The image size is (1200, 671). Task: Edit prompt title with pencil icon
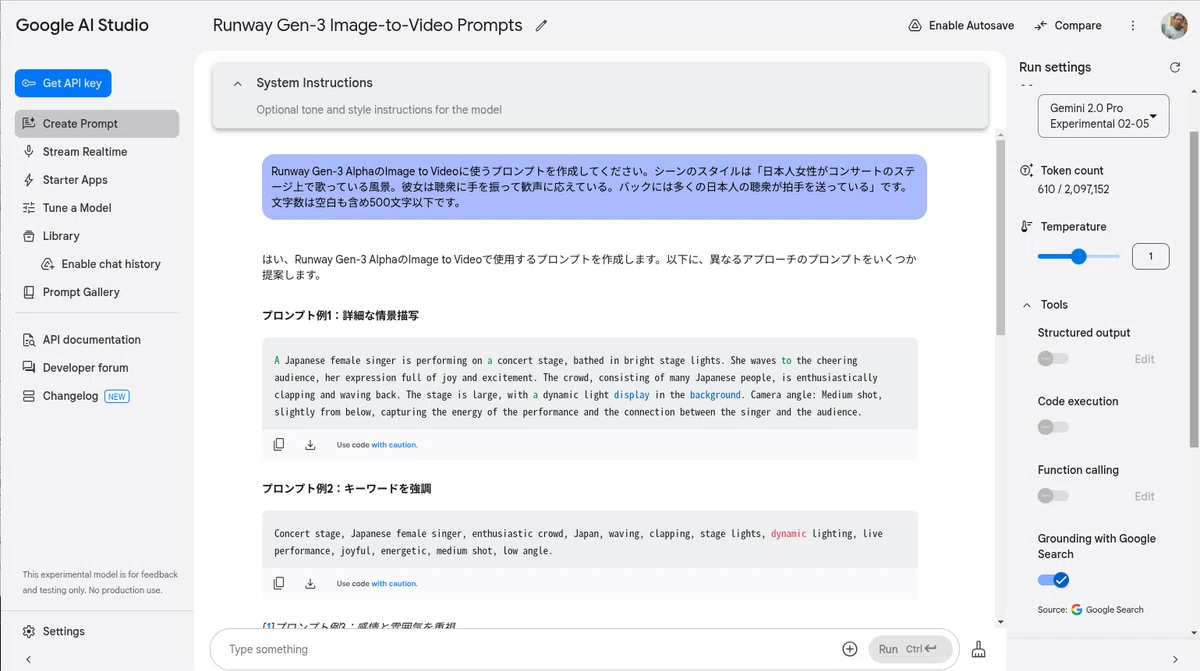(542, 26)
